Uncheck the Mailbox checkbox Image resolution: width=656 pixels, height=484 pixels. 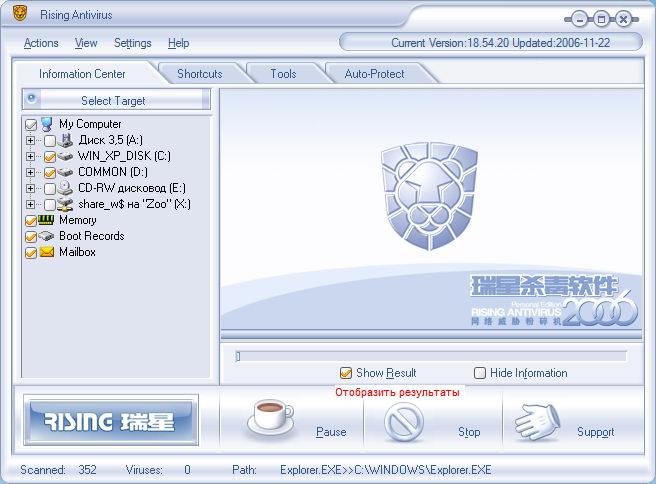click(x=31, y=253)
